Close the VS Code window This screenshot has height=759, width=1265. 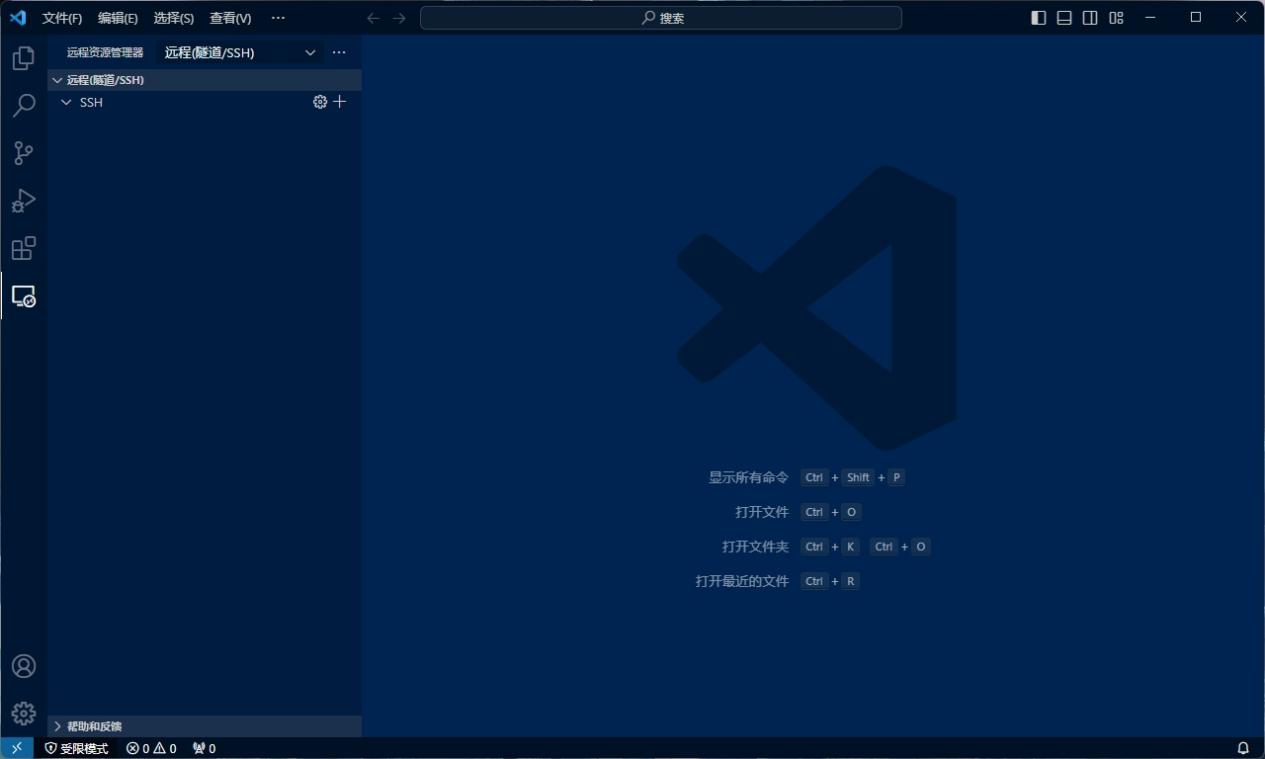(x=1242, y=18)
